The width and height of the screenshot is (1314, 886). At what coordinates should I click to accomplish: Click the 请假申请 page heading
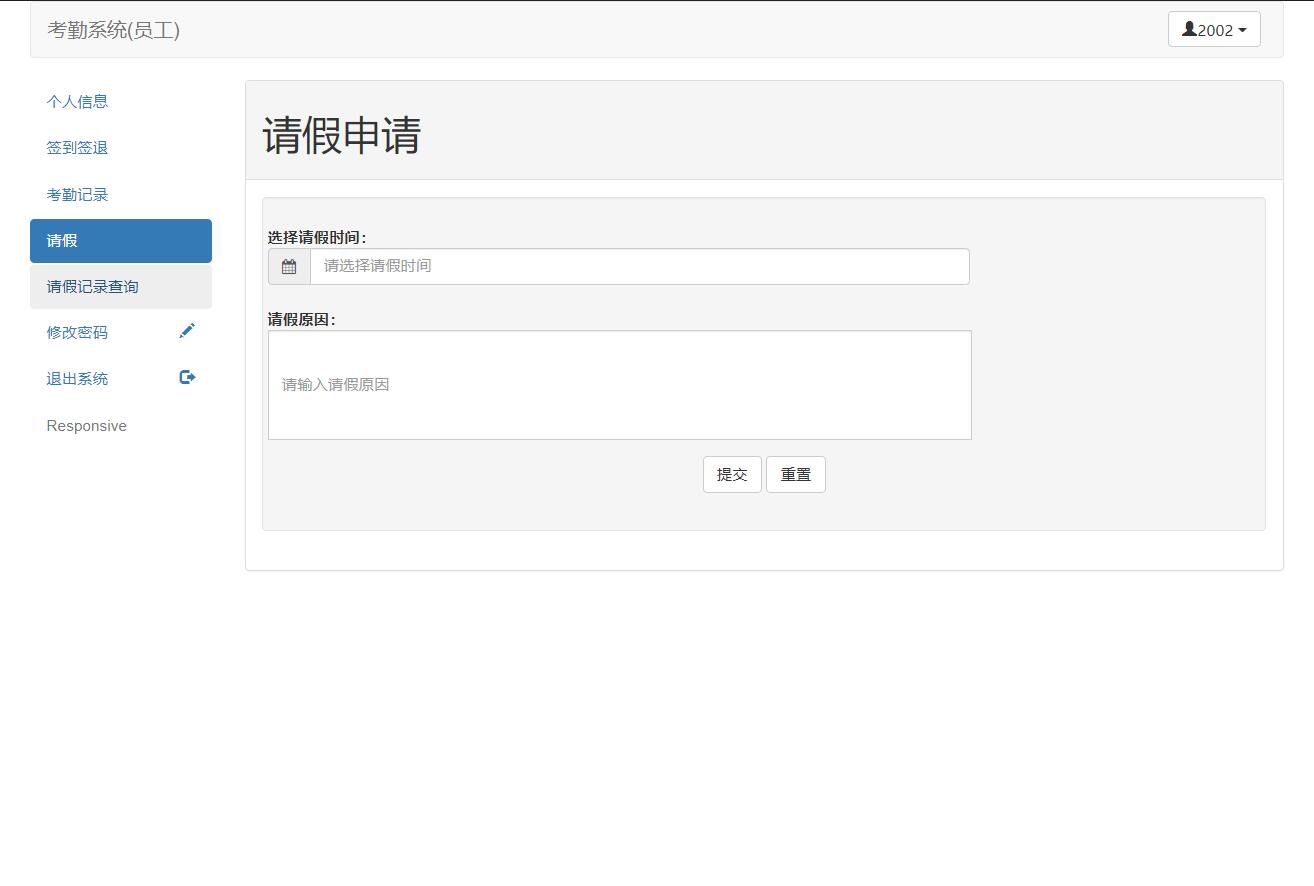343,135
